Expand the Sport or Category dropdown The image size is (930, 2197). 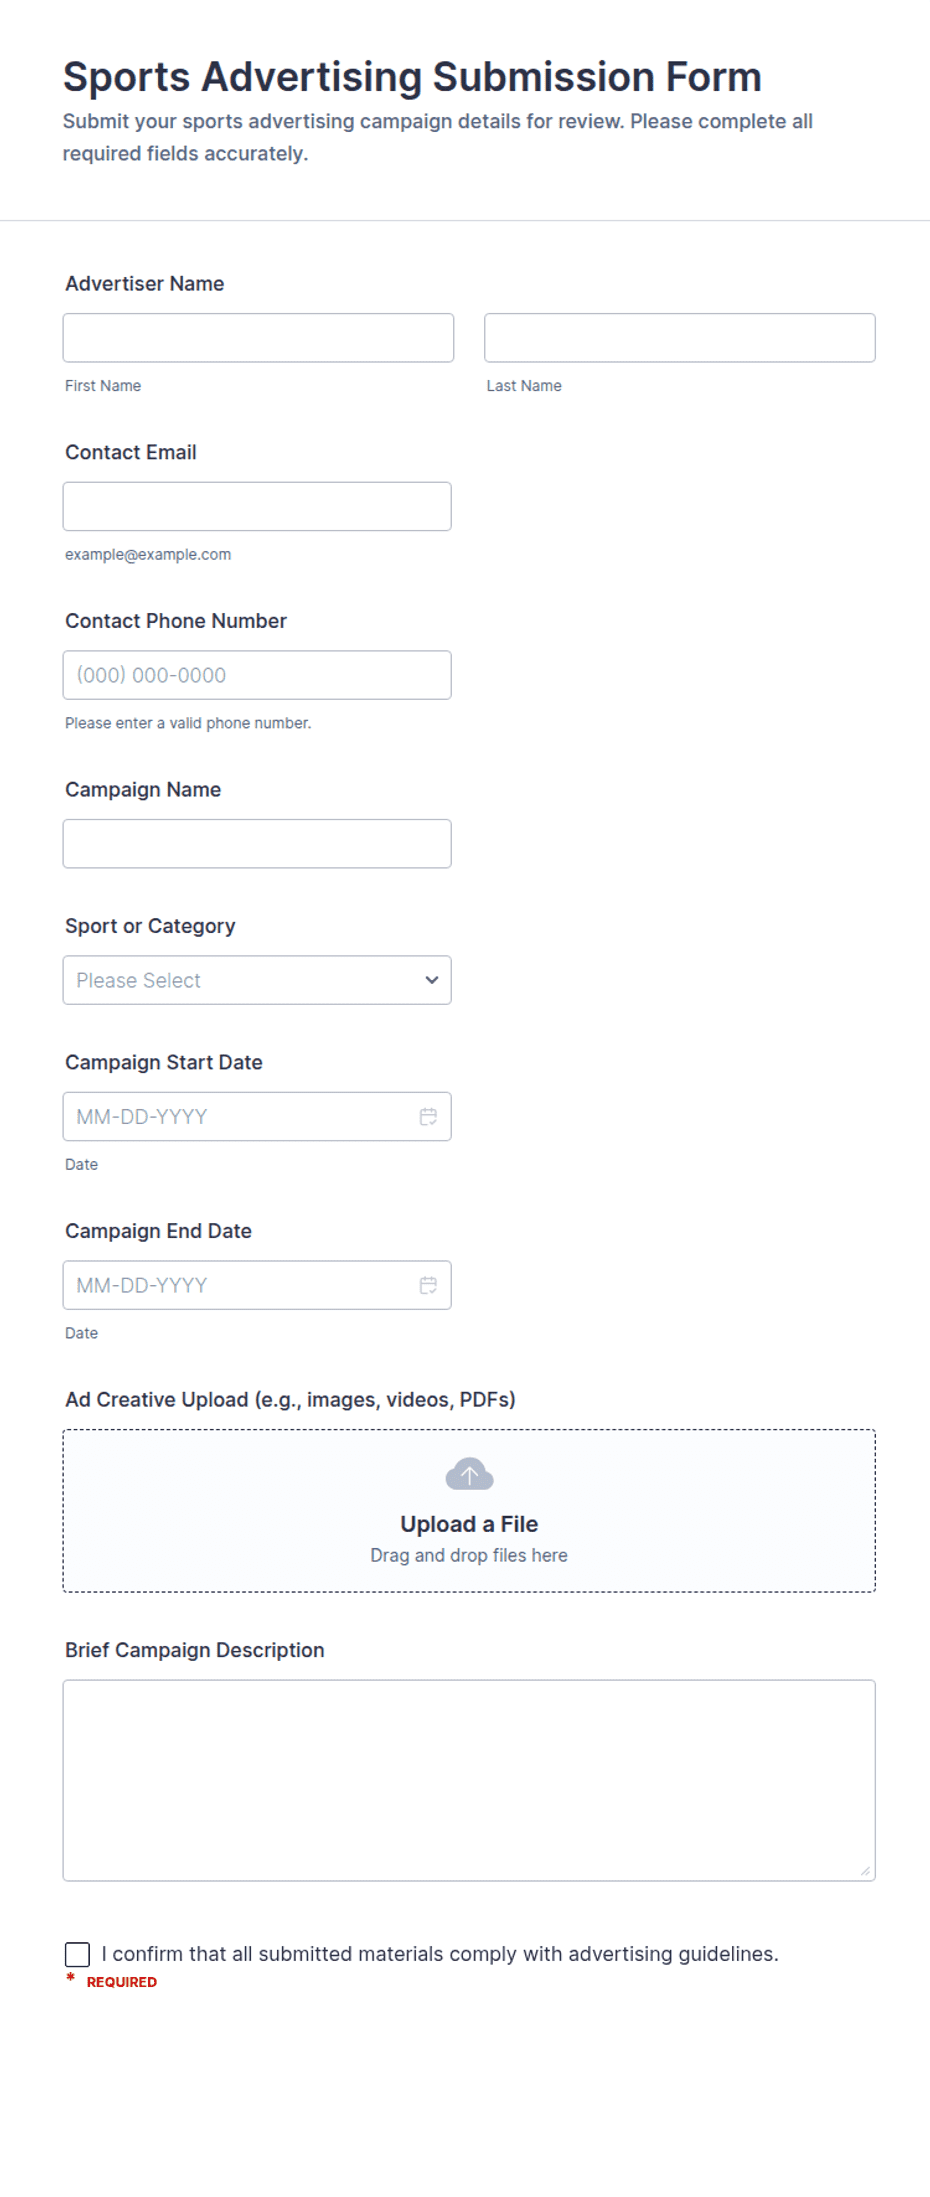click(x=257, y=980)
